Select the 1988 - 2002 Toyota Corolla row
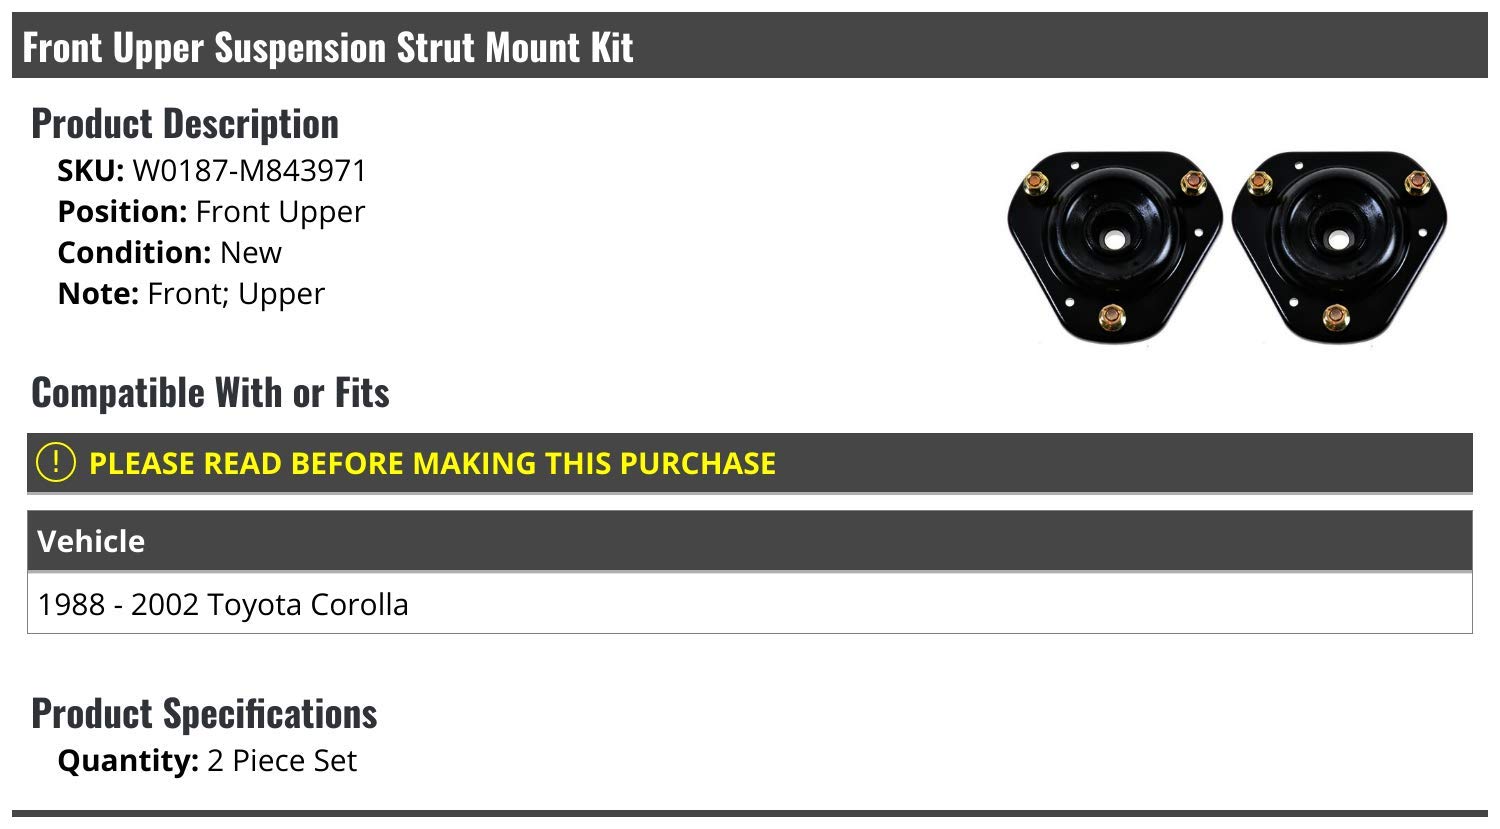Screen dimensions: 1500x829 [750, 604]
